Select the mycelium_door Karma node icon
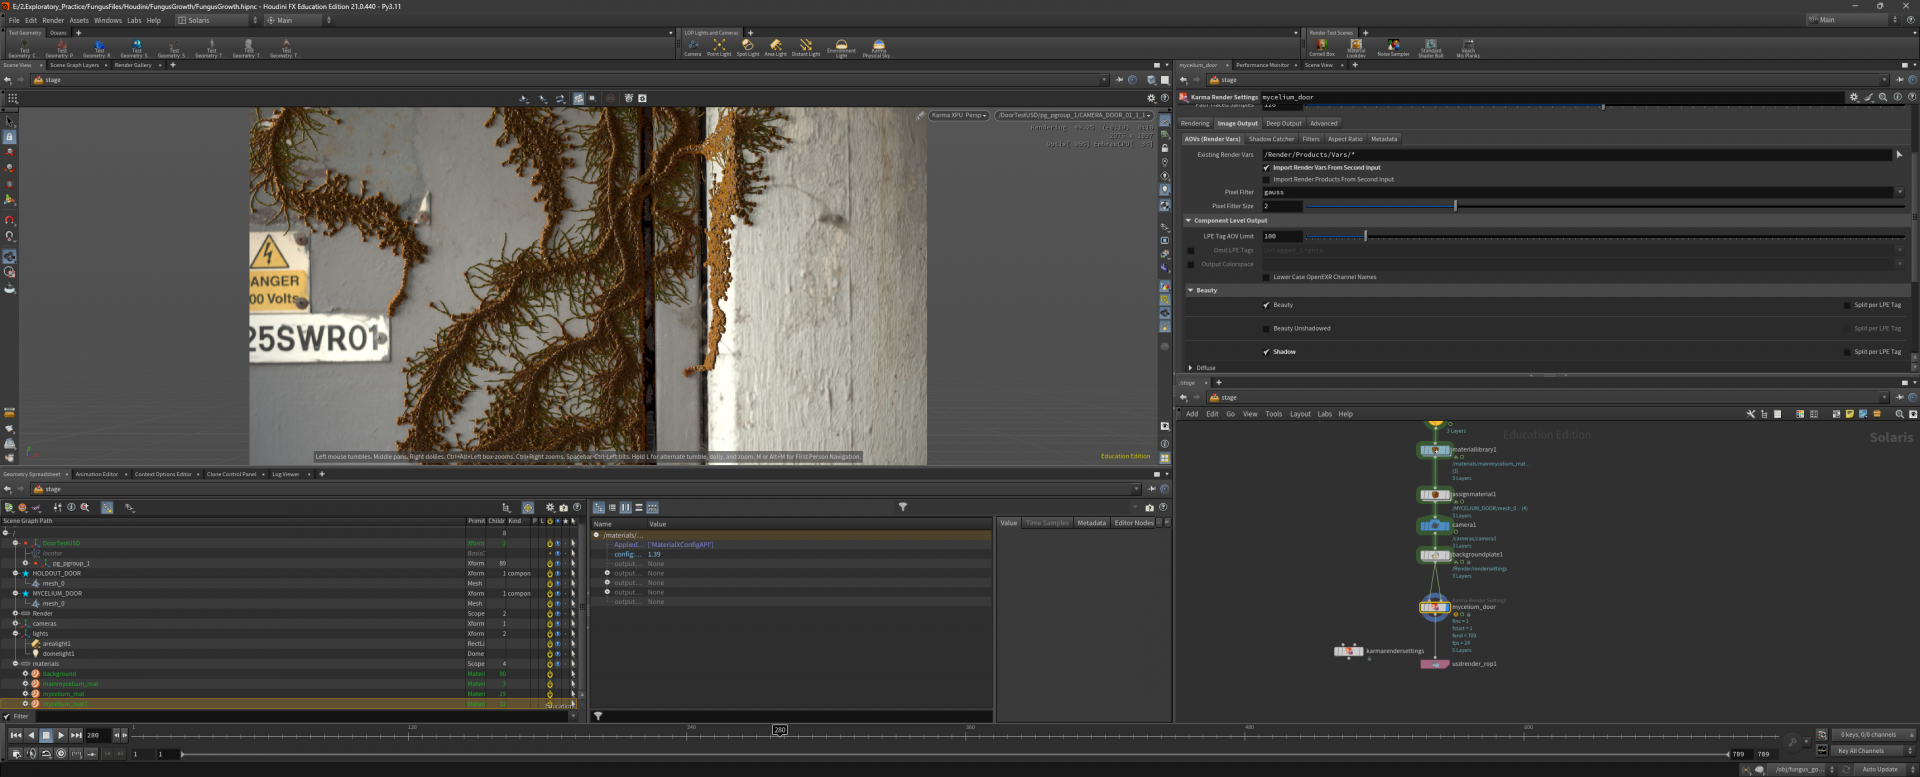1920x777 pixels. [x=1434, y=607]
